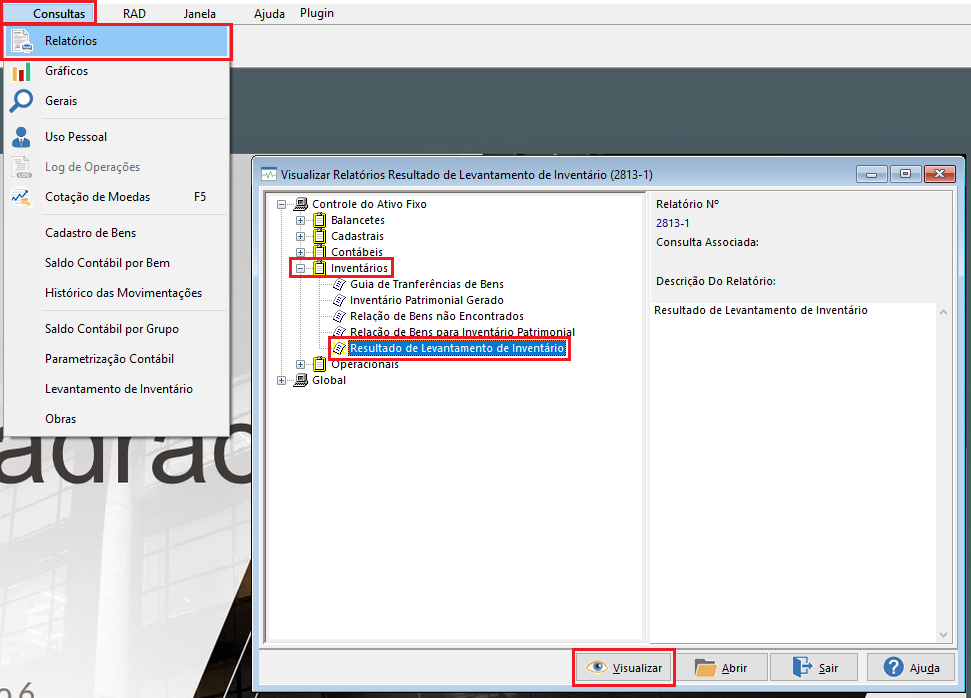Maximize the Visualizar Relatórios window
This screenshot has width=971, height=698.
coord(905,174)
